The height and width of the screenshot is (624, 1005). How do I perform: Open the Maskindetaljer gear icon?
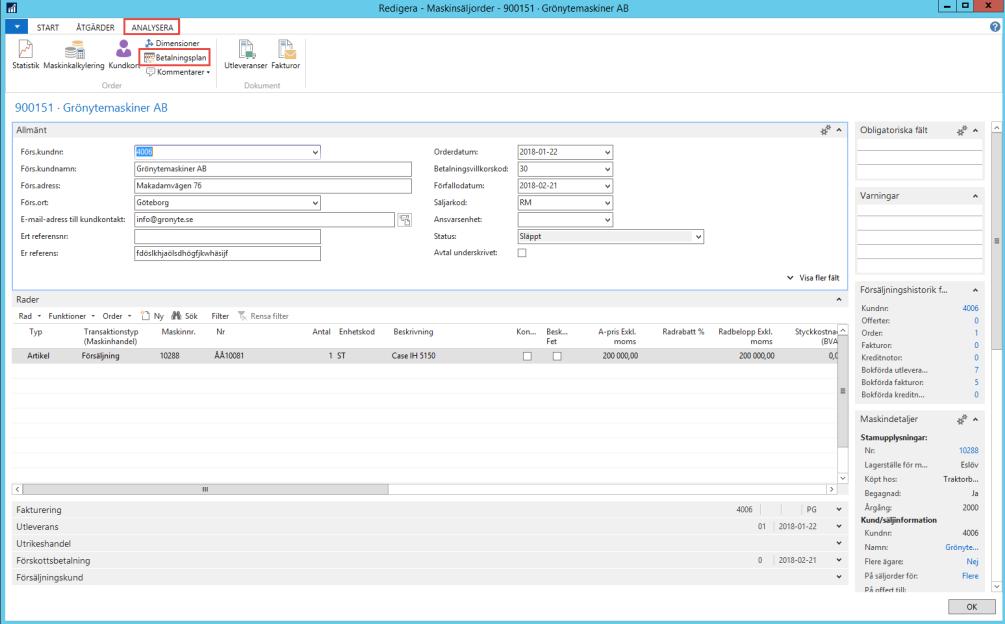coord(961,420)
